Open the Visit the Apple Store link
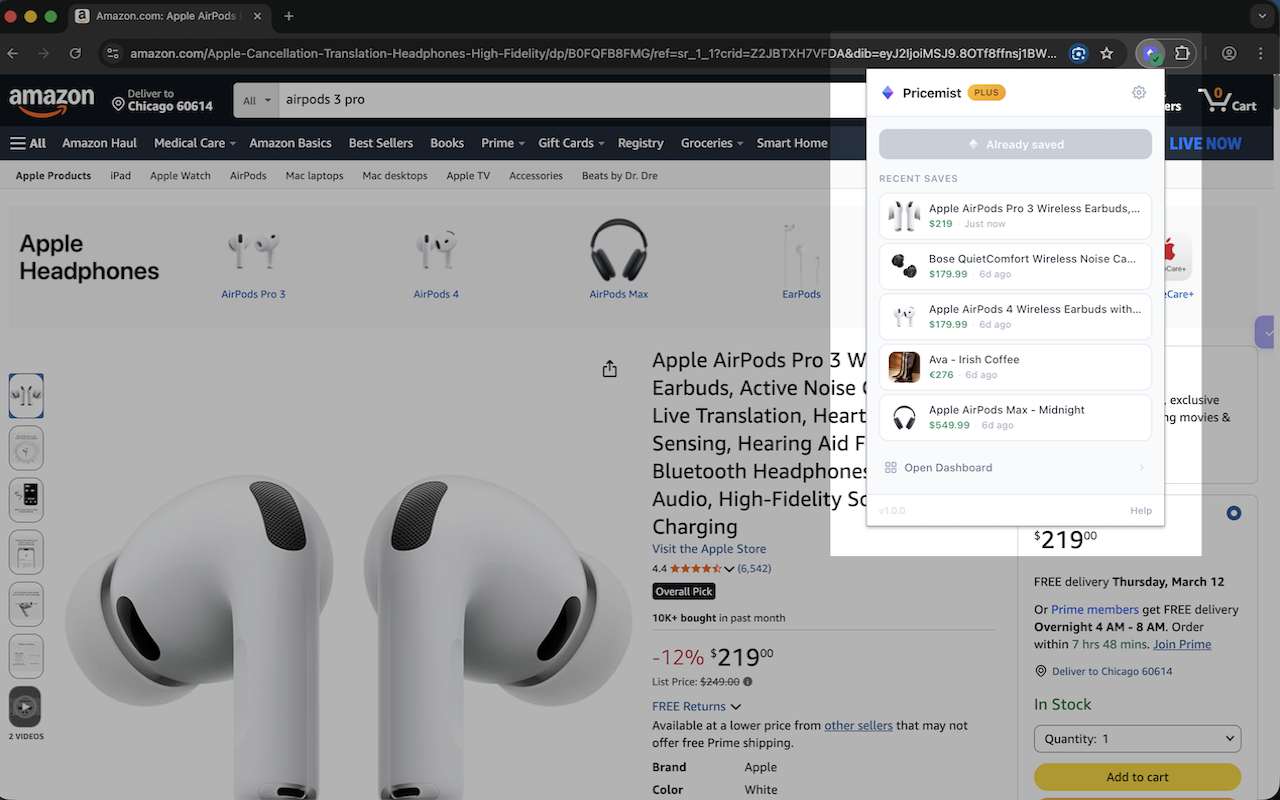 (x=708, y=548)
